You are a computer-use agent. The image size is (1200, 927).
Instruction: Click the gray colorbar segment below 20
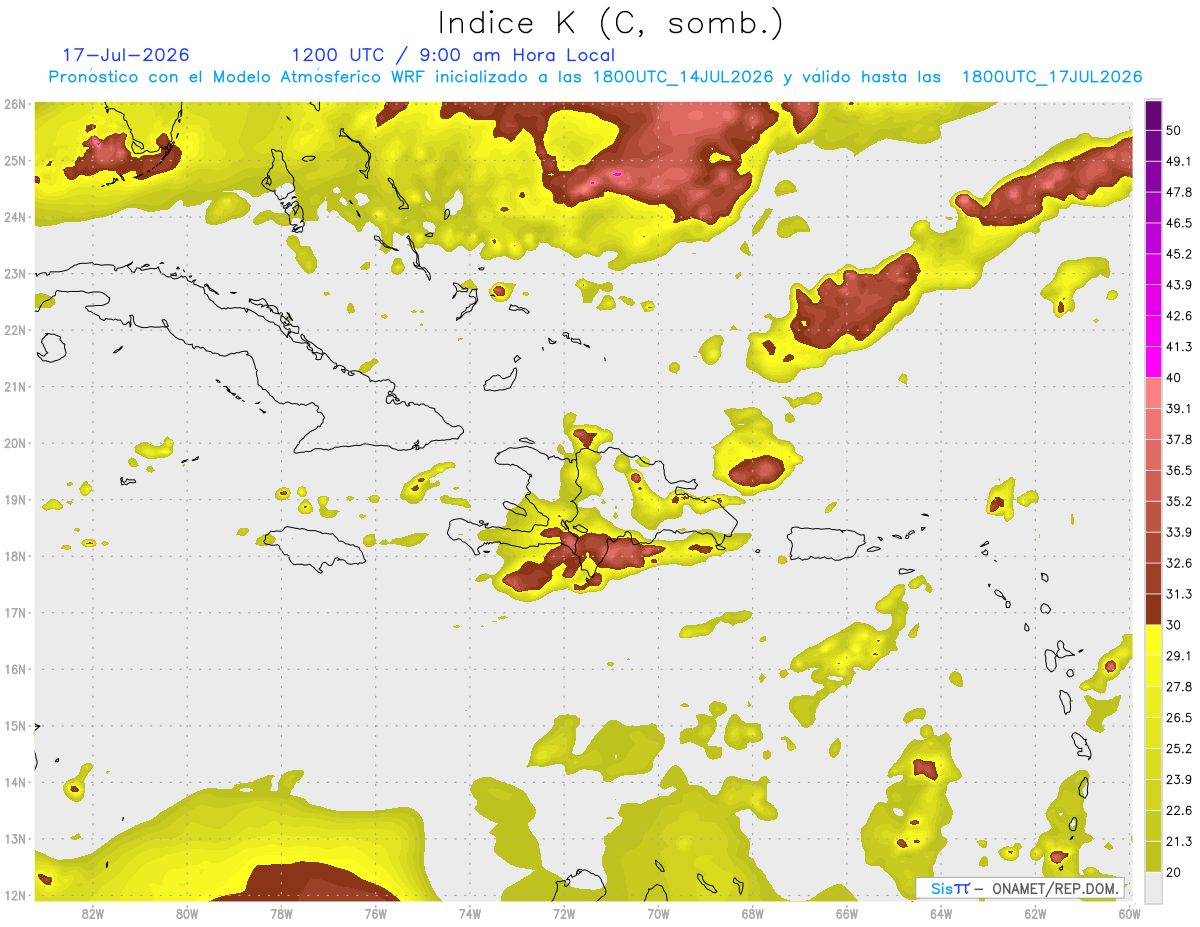[x=1153, y=886]
